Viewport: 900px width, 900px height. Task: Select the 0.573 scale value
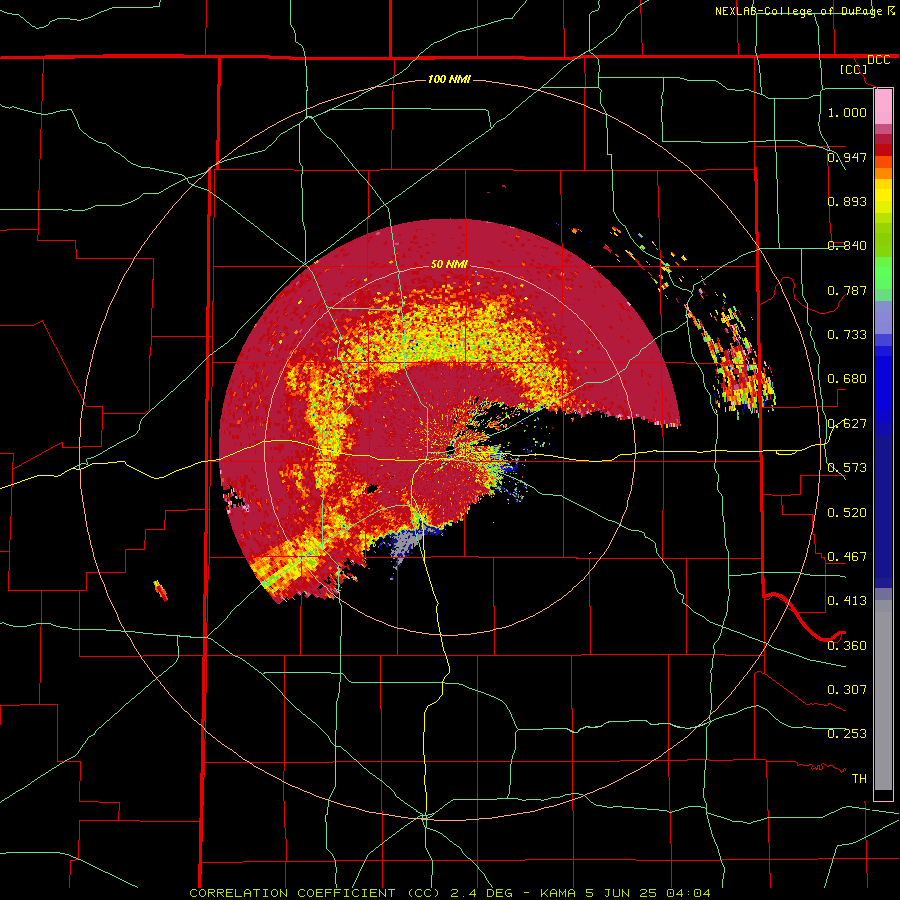[847, 467]
